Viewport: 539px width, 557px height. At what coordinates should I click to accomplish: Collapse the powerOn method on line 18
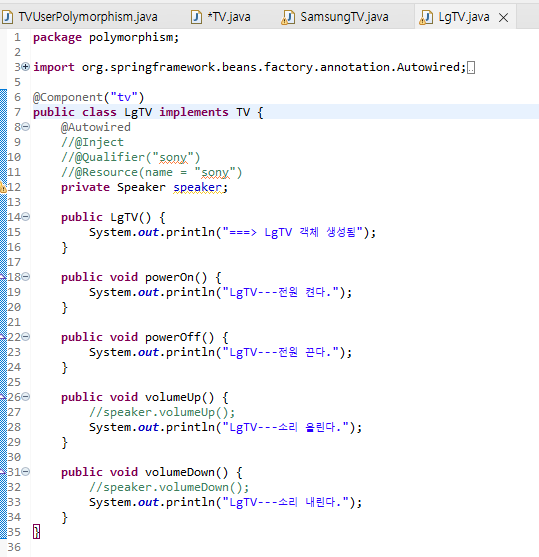[x=26, y=276]
